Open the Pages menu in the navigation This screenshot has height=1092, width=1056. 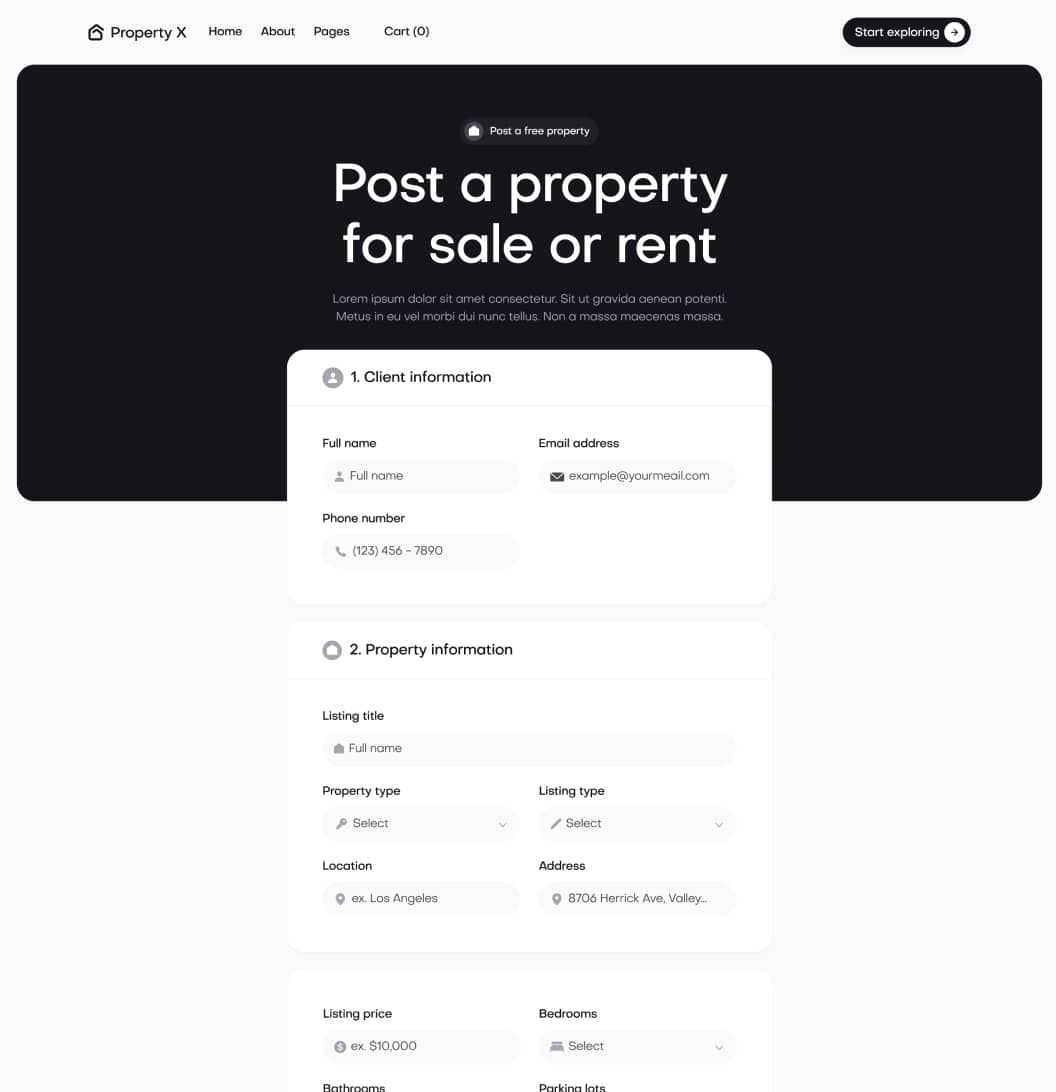tap(331, 31)
